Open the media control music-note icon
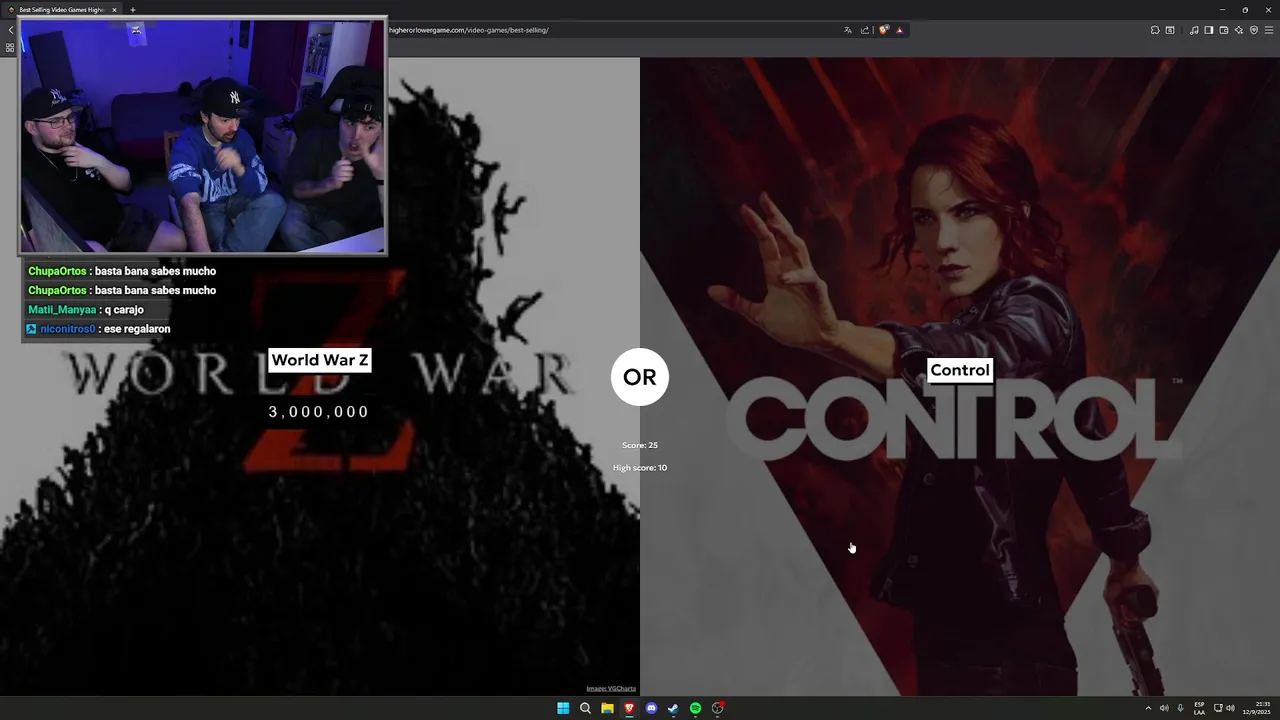 click(x=1194, y=30)
